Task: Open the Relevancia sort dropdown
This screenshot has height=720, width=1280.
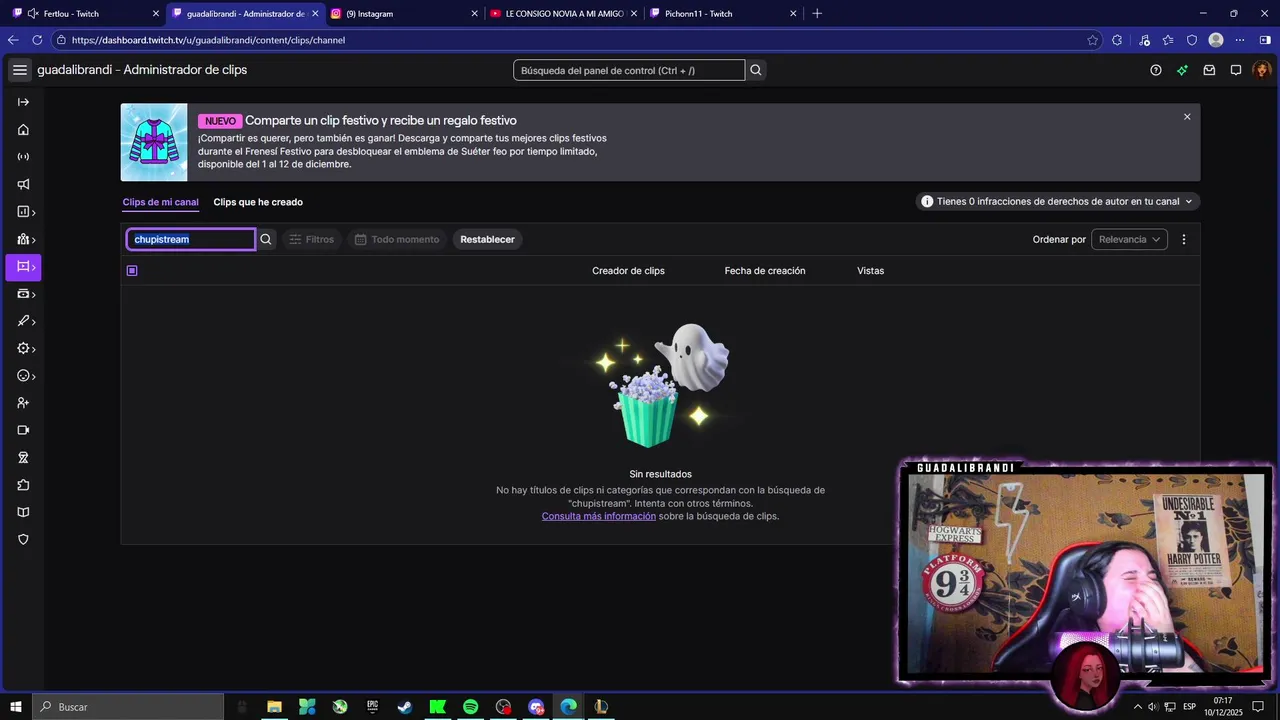Action: [1129, 239]
